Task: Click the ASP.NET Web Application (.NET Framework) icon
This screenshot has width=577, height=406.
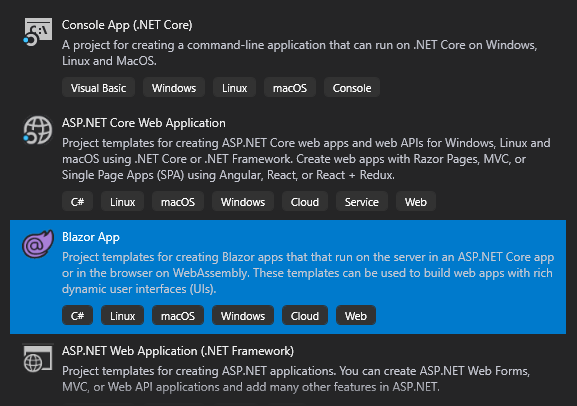Action: pyautogui.click(x=38, y=358)
